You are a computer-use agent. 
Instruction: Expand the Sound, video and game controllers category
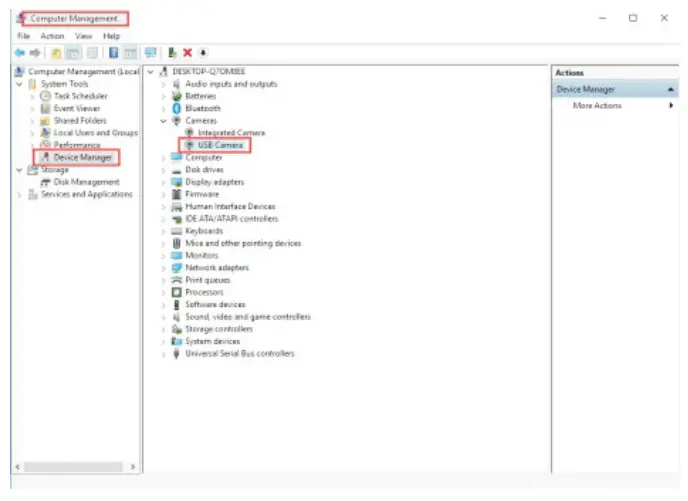point(163,317)
